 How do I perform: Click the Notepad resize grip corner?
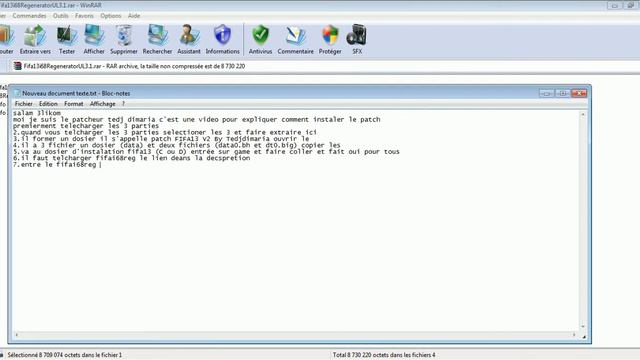(x=584, y=336)
